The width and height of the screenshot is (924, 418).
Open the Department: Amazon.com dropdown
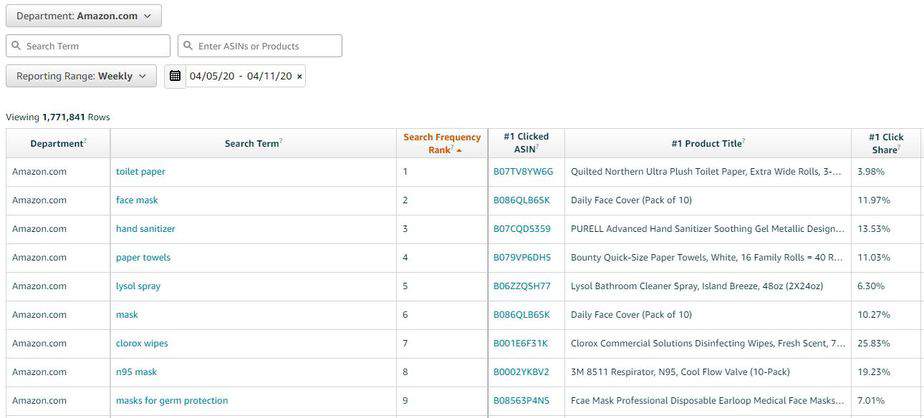(x=84, y=16)
